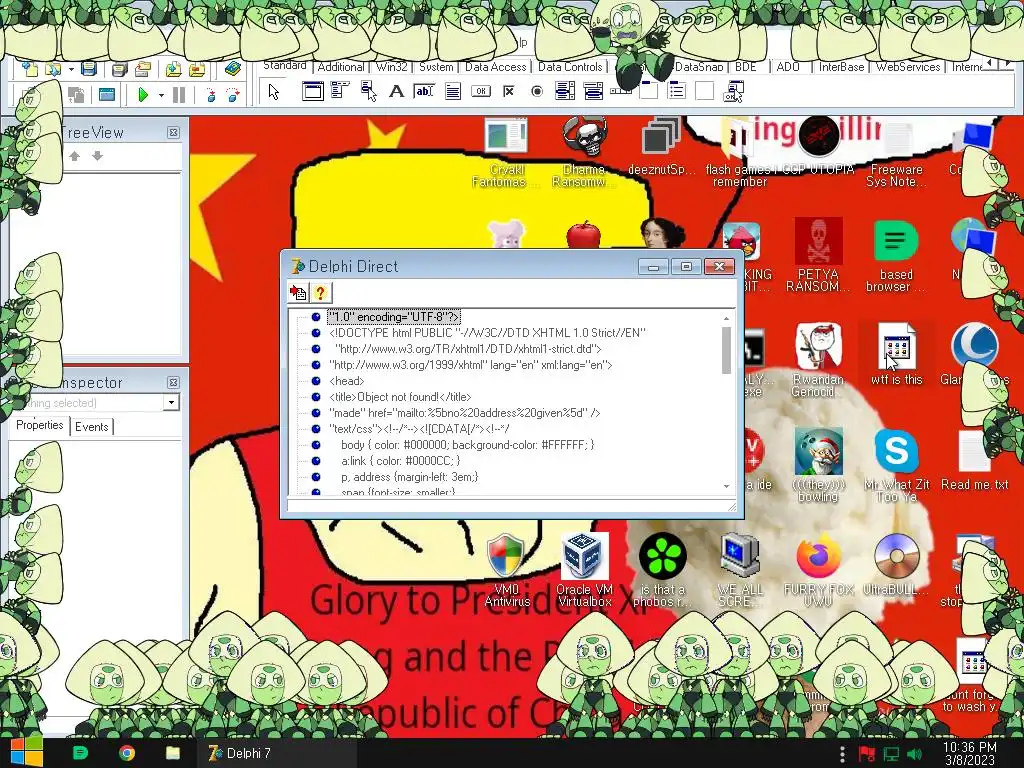Screen dimensions: 1024x768
Task: Click the New items toolbar icon
Action: [29, 69]
